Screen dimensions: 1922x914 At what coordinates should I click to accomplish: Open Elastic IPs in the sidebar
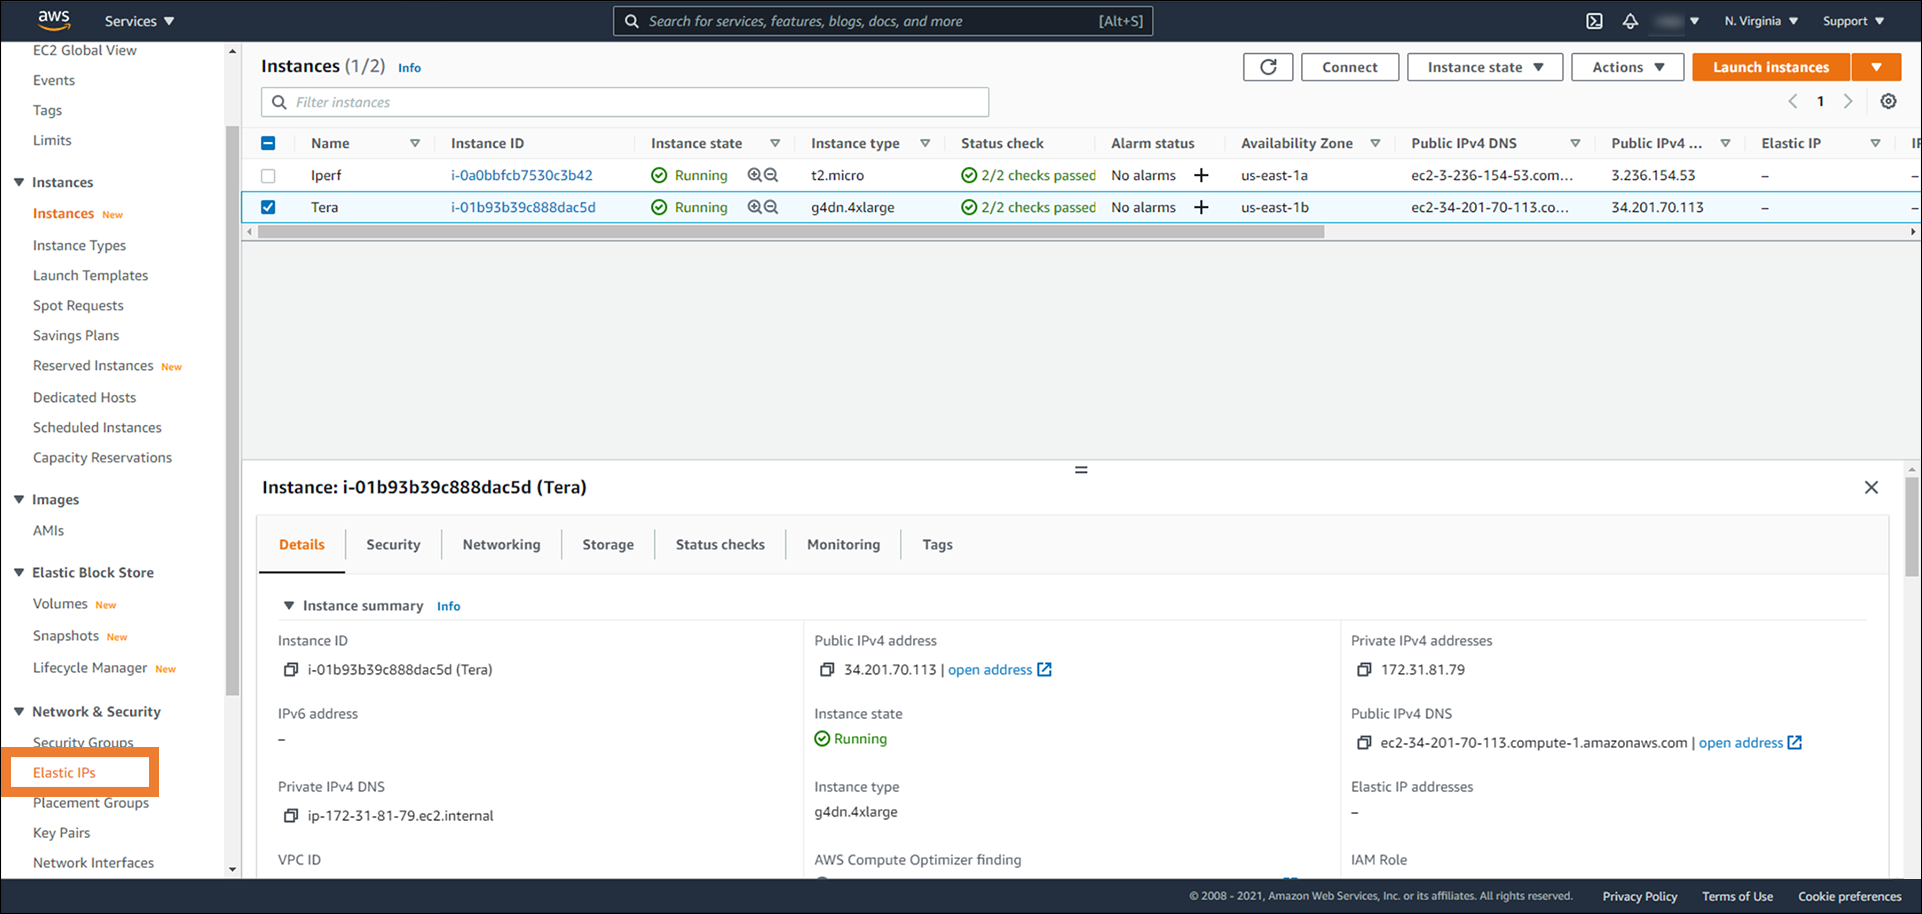pyautogui.click(x=64, y=772)
